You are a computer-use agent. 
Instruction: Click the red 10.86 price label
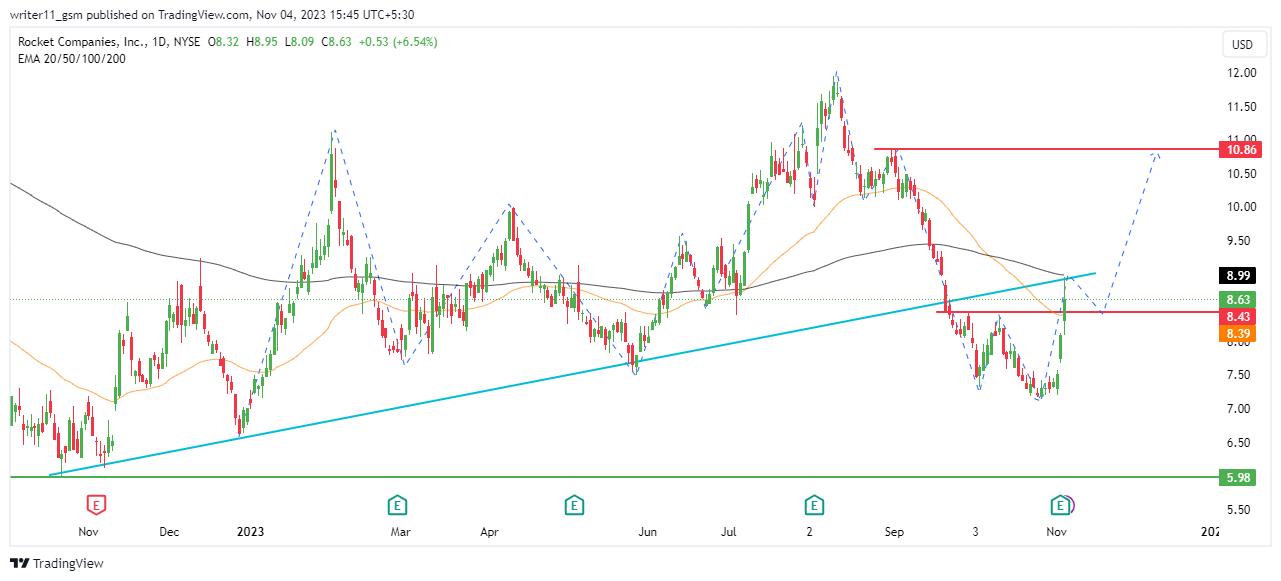coord(1239,150)
